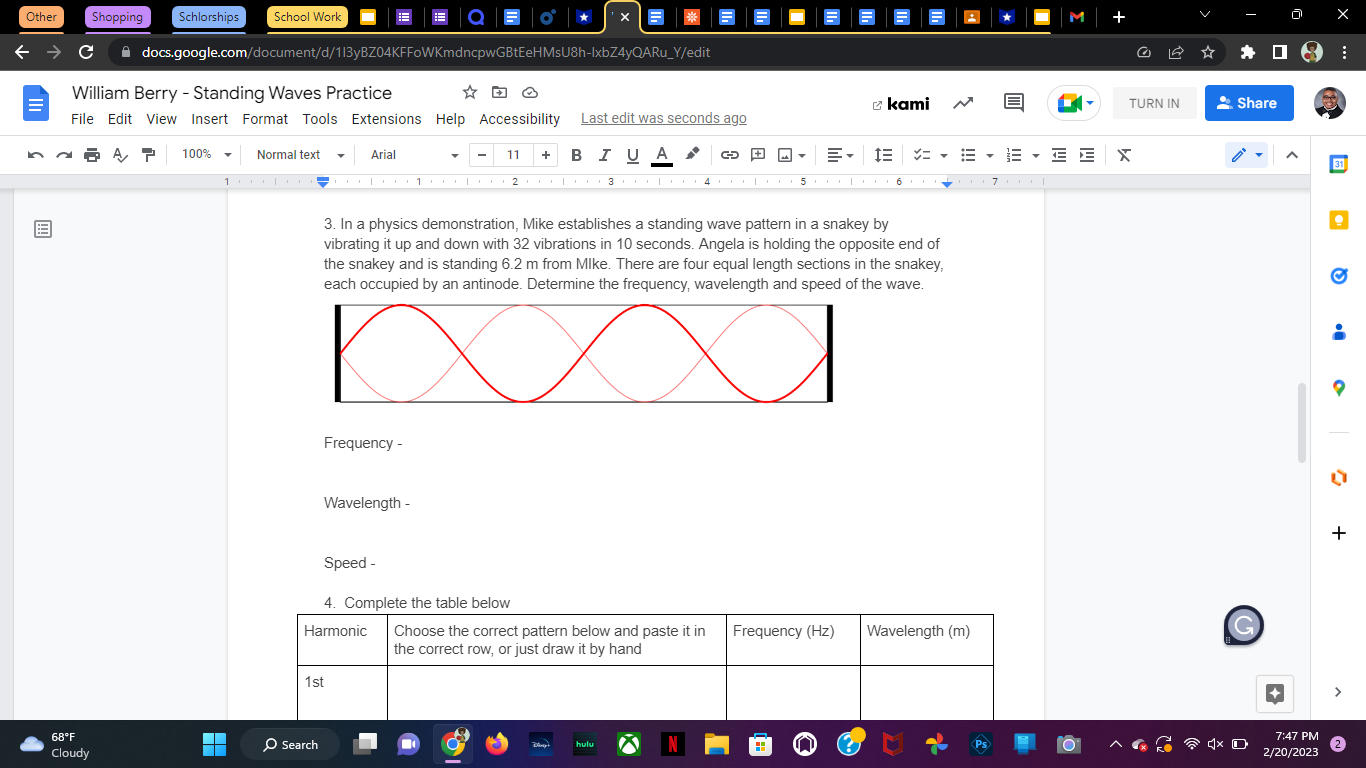The height and width of the screenshot is (768, 1366).
Task: Hide the menus with the up chevron
Action: pos(1291,155)
